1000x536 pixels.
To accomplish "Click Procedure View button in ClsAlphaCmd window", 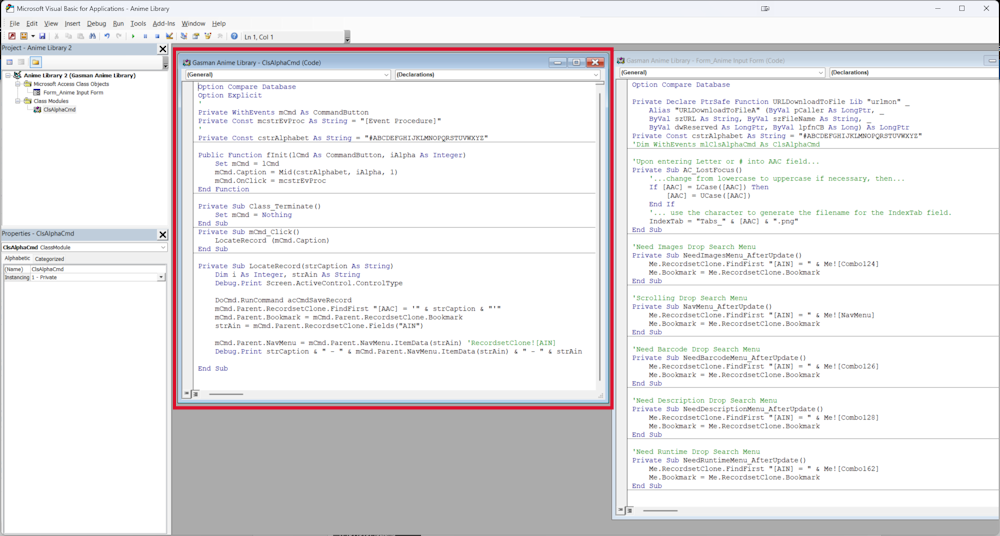I will [x=187, y=394].
